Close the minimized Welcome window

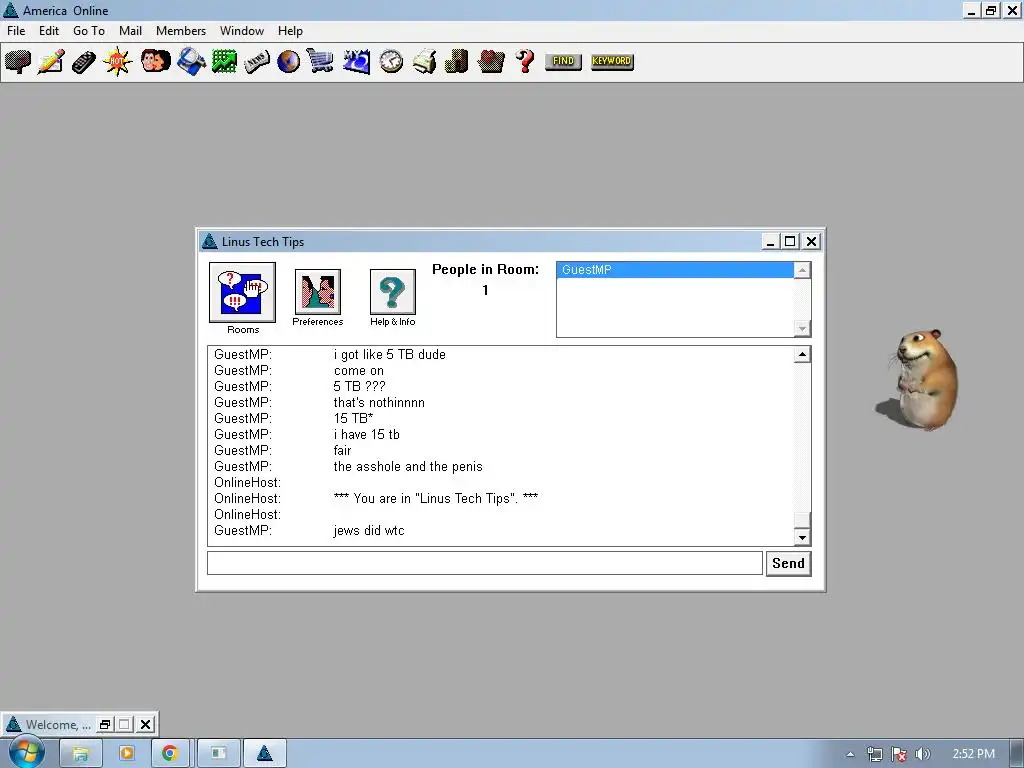pos(146,724)
